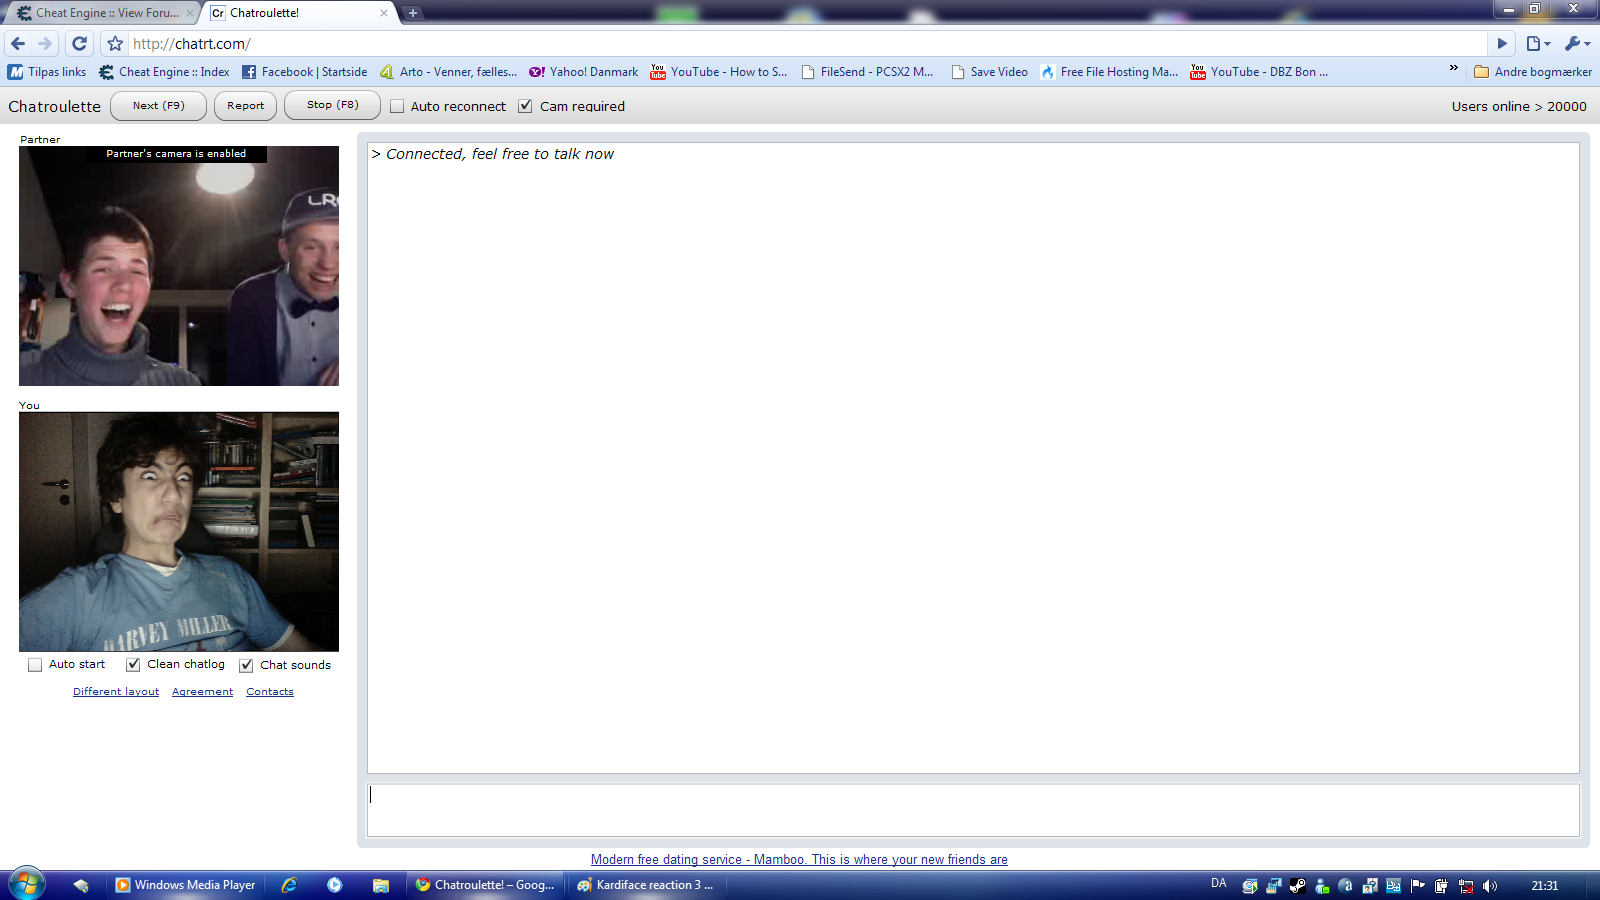Open the power plug battery tray icon

1441,885
